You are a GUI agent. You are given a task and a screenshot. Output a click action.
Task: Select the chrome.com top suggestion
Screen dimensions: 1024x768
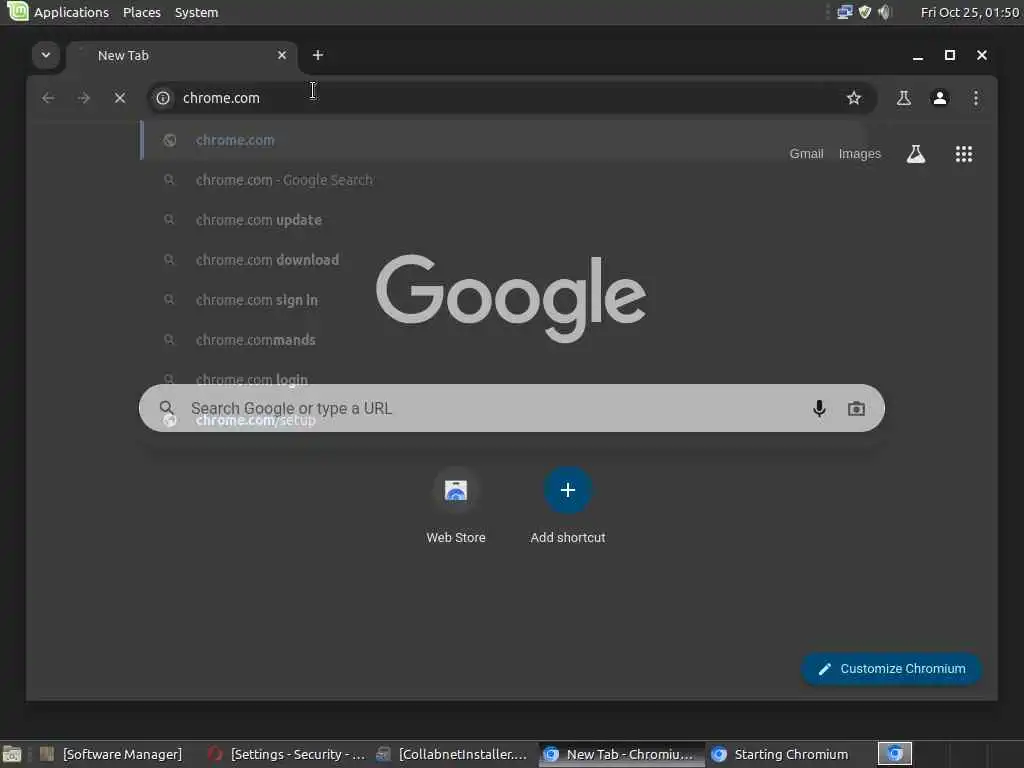coord(503,140)
